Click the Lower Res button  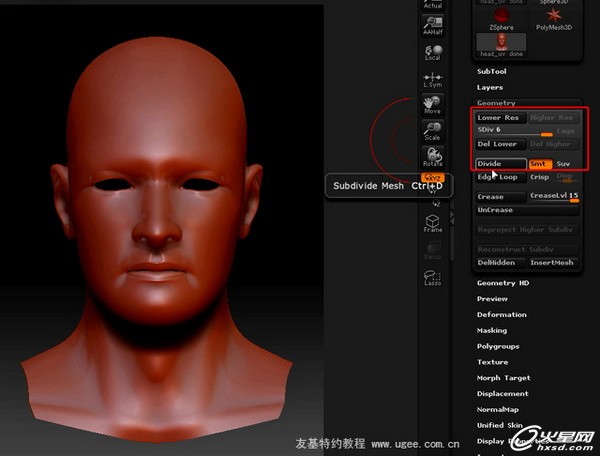(x=499, y=118)
